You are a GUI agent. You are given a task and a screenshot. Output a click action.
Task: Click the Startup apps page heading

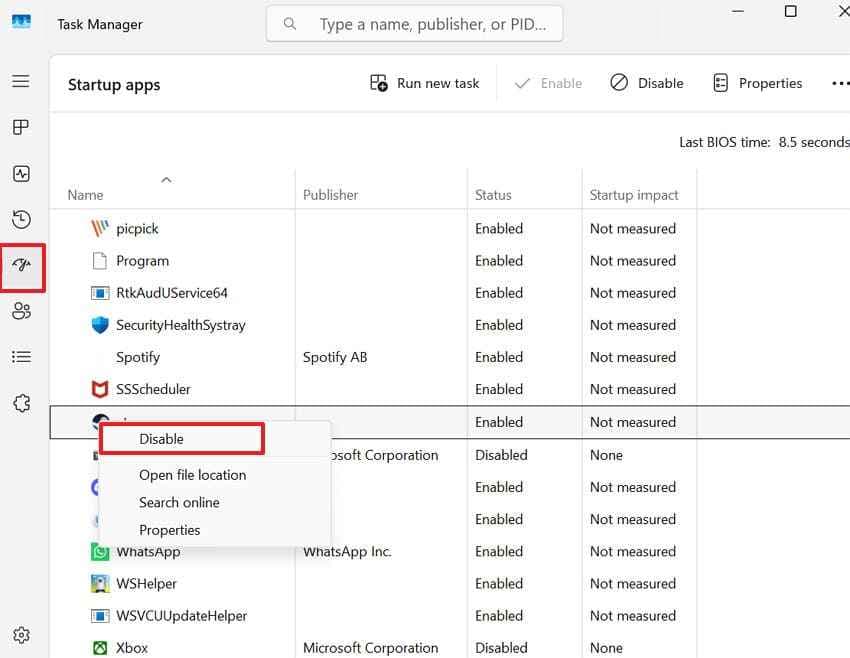pos(114,85)
